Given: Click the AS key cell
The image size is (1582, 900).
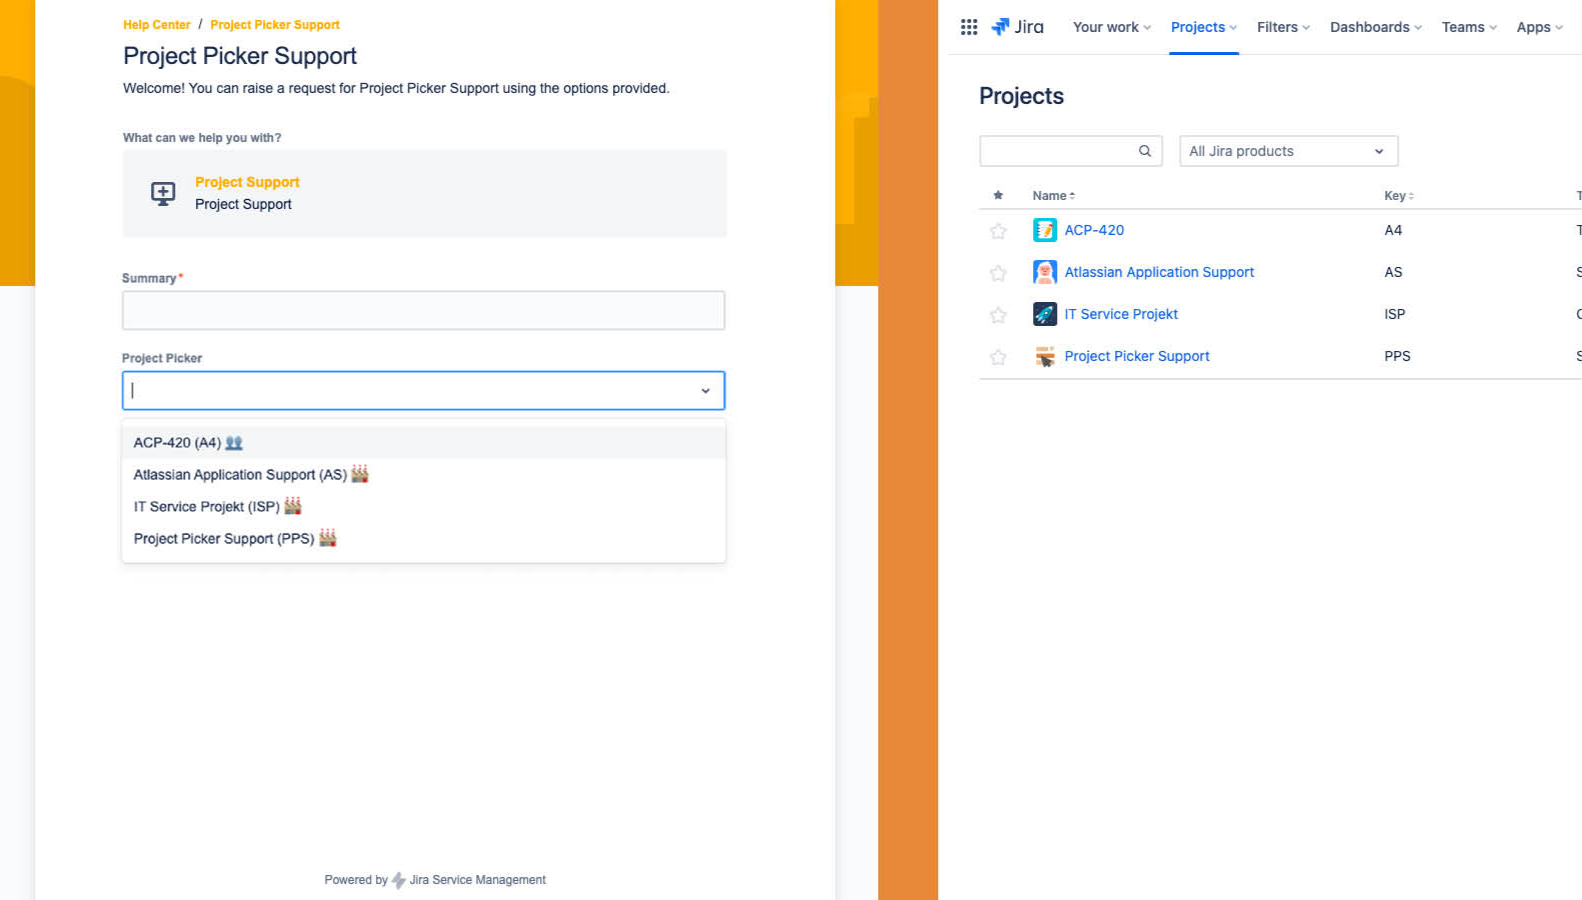Looking at the screenshot, I should [1393, 272].
